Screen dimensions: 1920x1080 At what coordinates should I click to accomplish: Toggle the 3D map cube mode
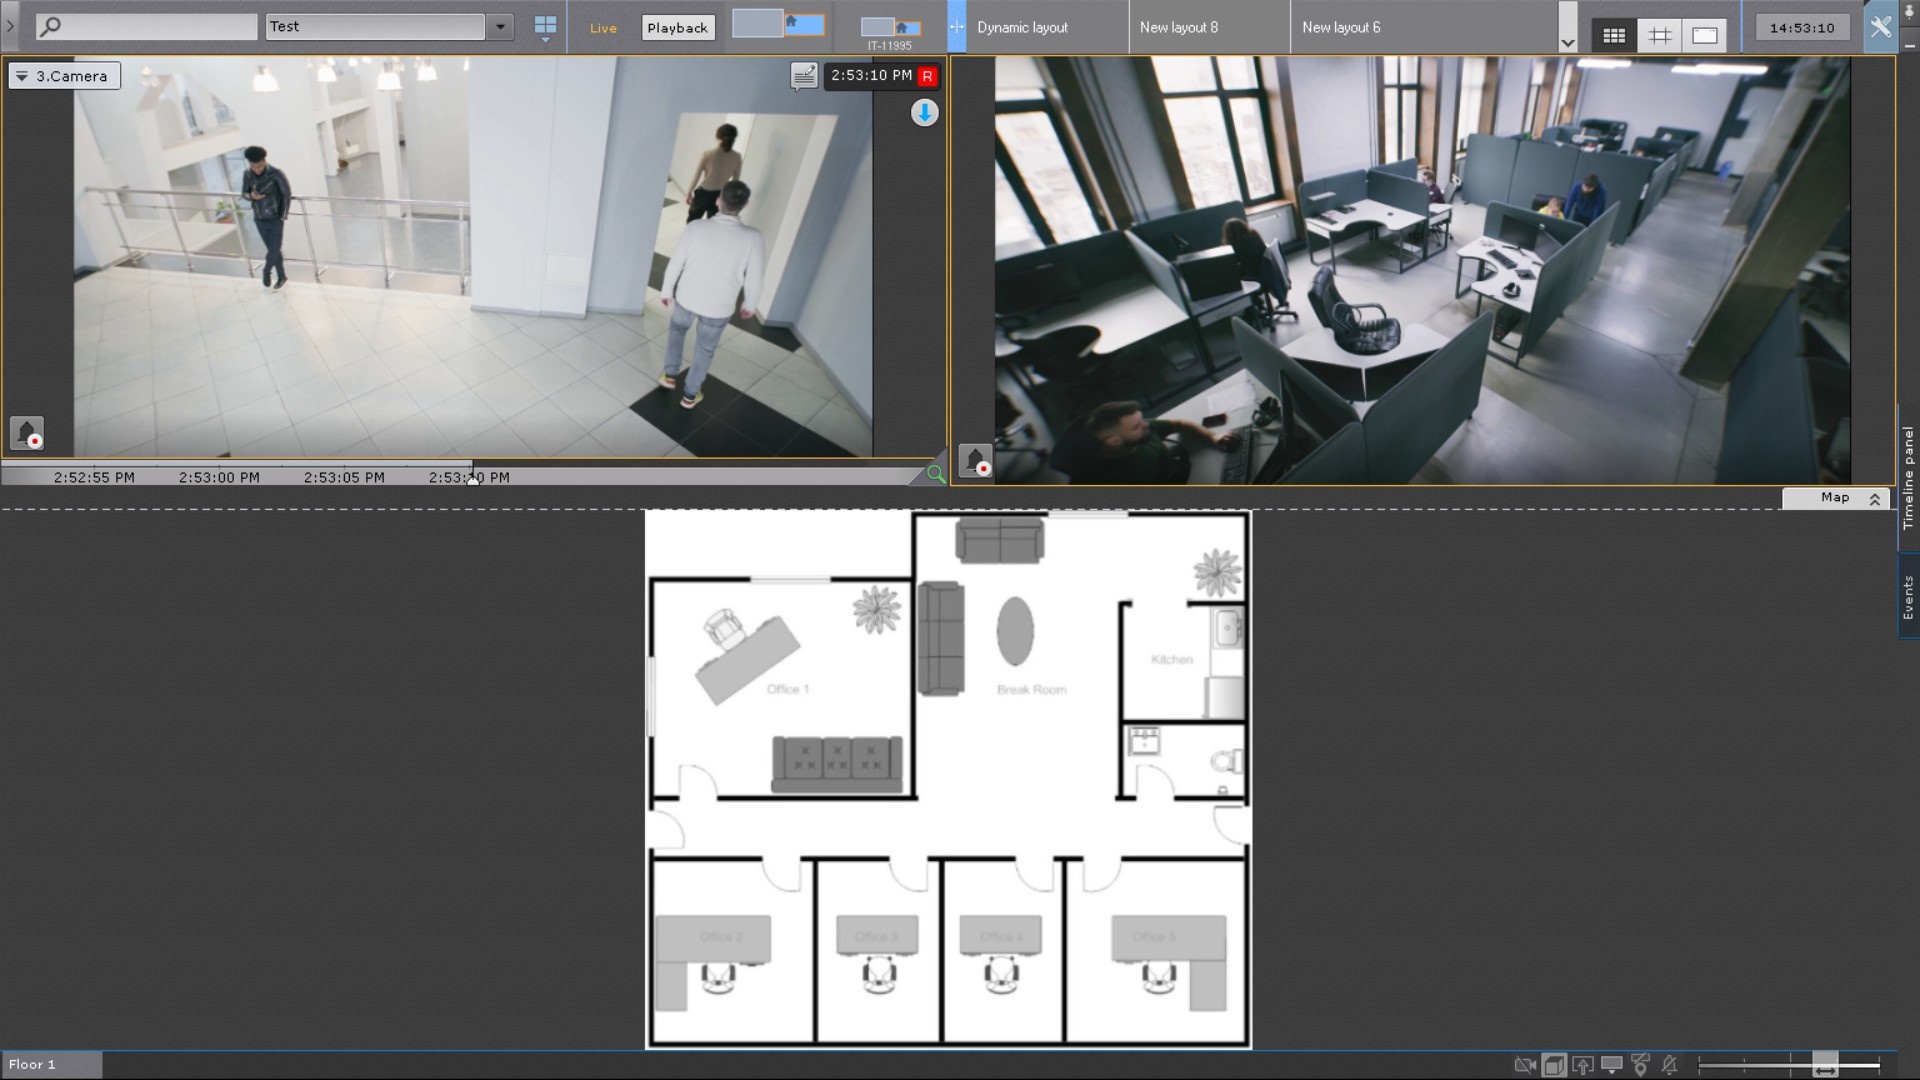tap(1553, 1065)
